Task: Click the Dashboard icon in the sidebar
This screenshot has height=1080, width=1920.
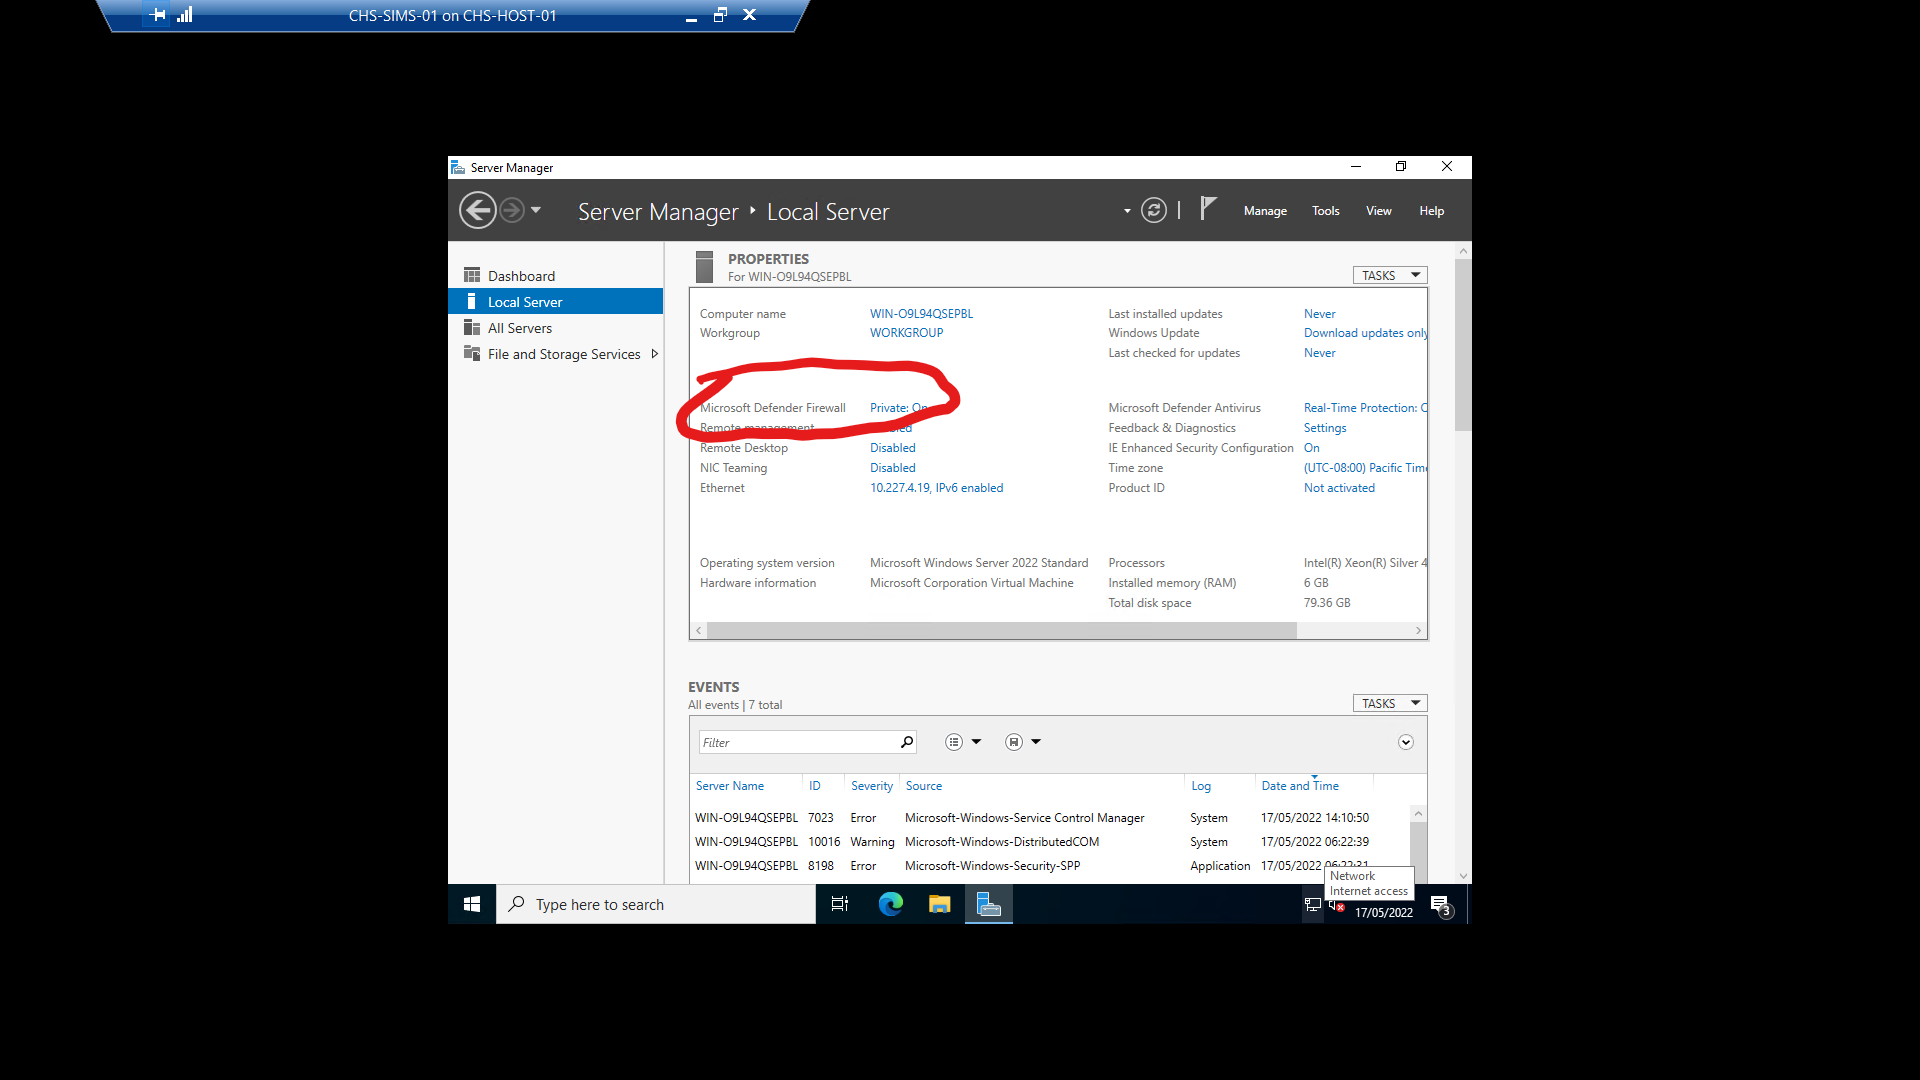Action: pyautogui.click(x=472, y=276)
